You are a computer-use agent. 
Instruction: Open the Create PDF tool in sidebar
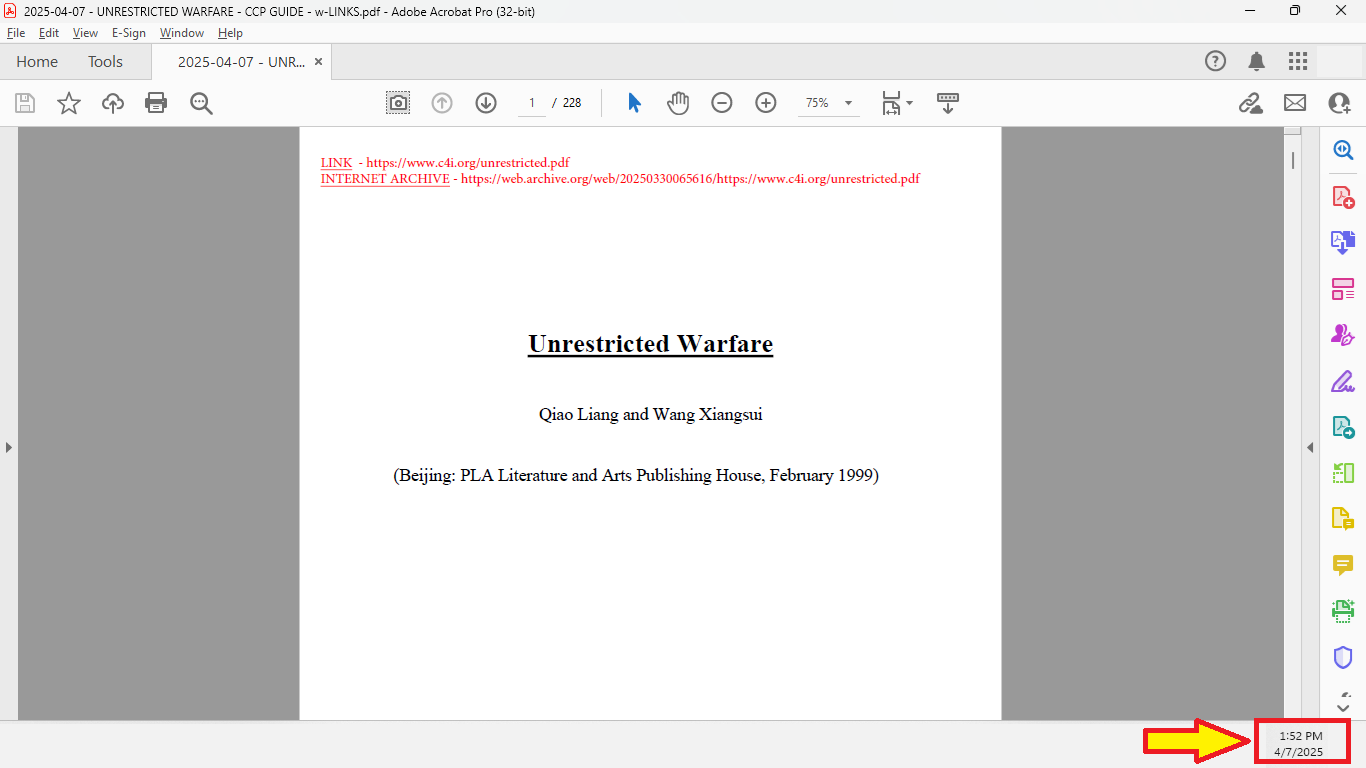1343,197
